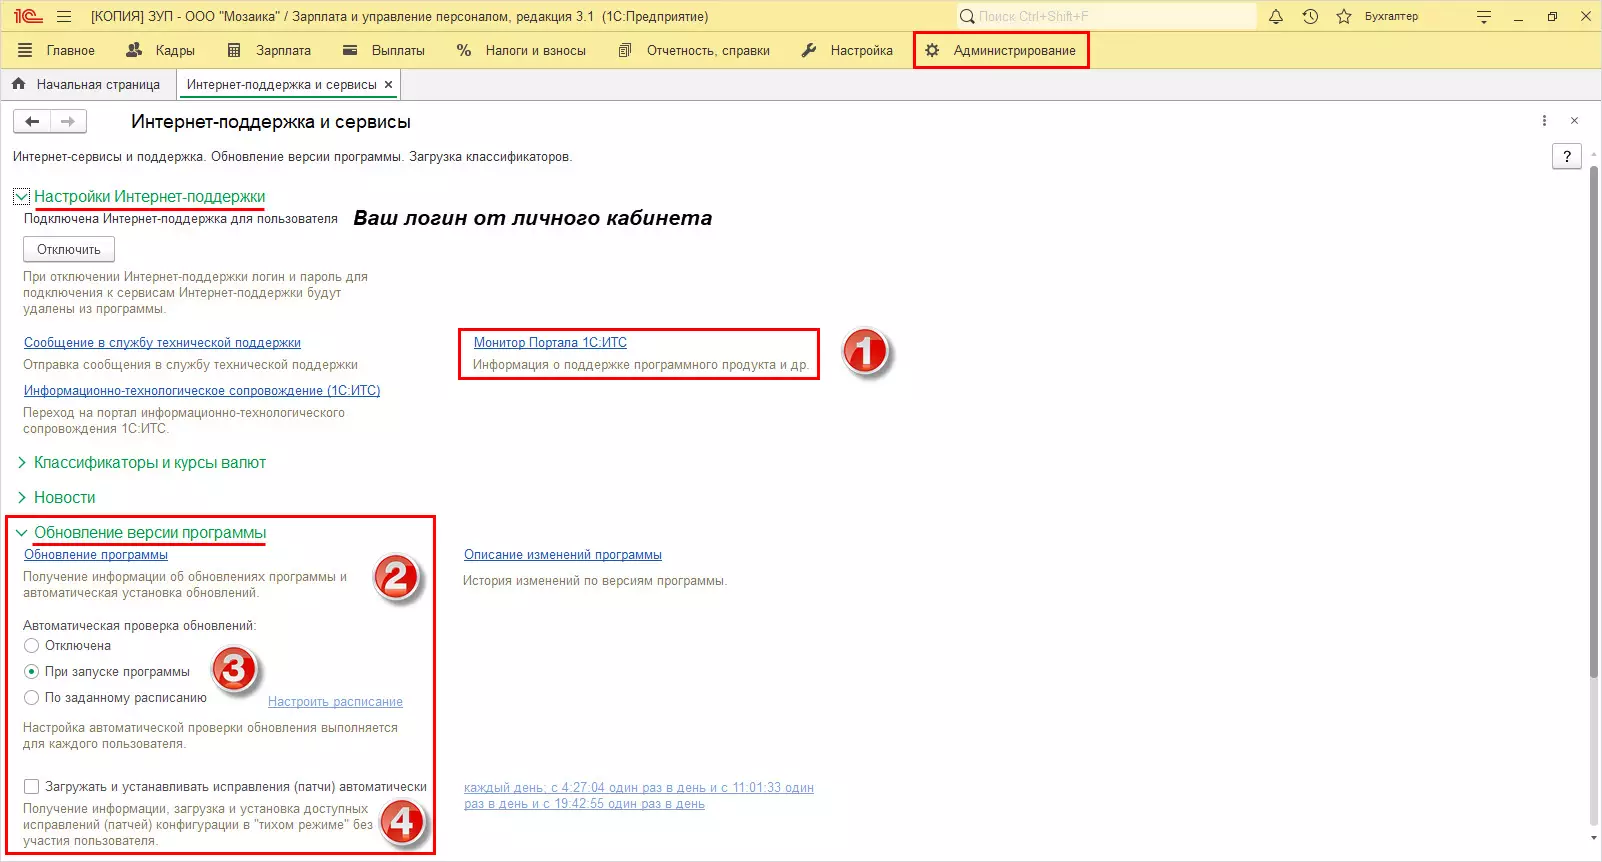This screenshot has width=1602, height=862.
Task: Open the service menu hamburger icon
Action: pos(64,16)
